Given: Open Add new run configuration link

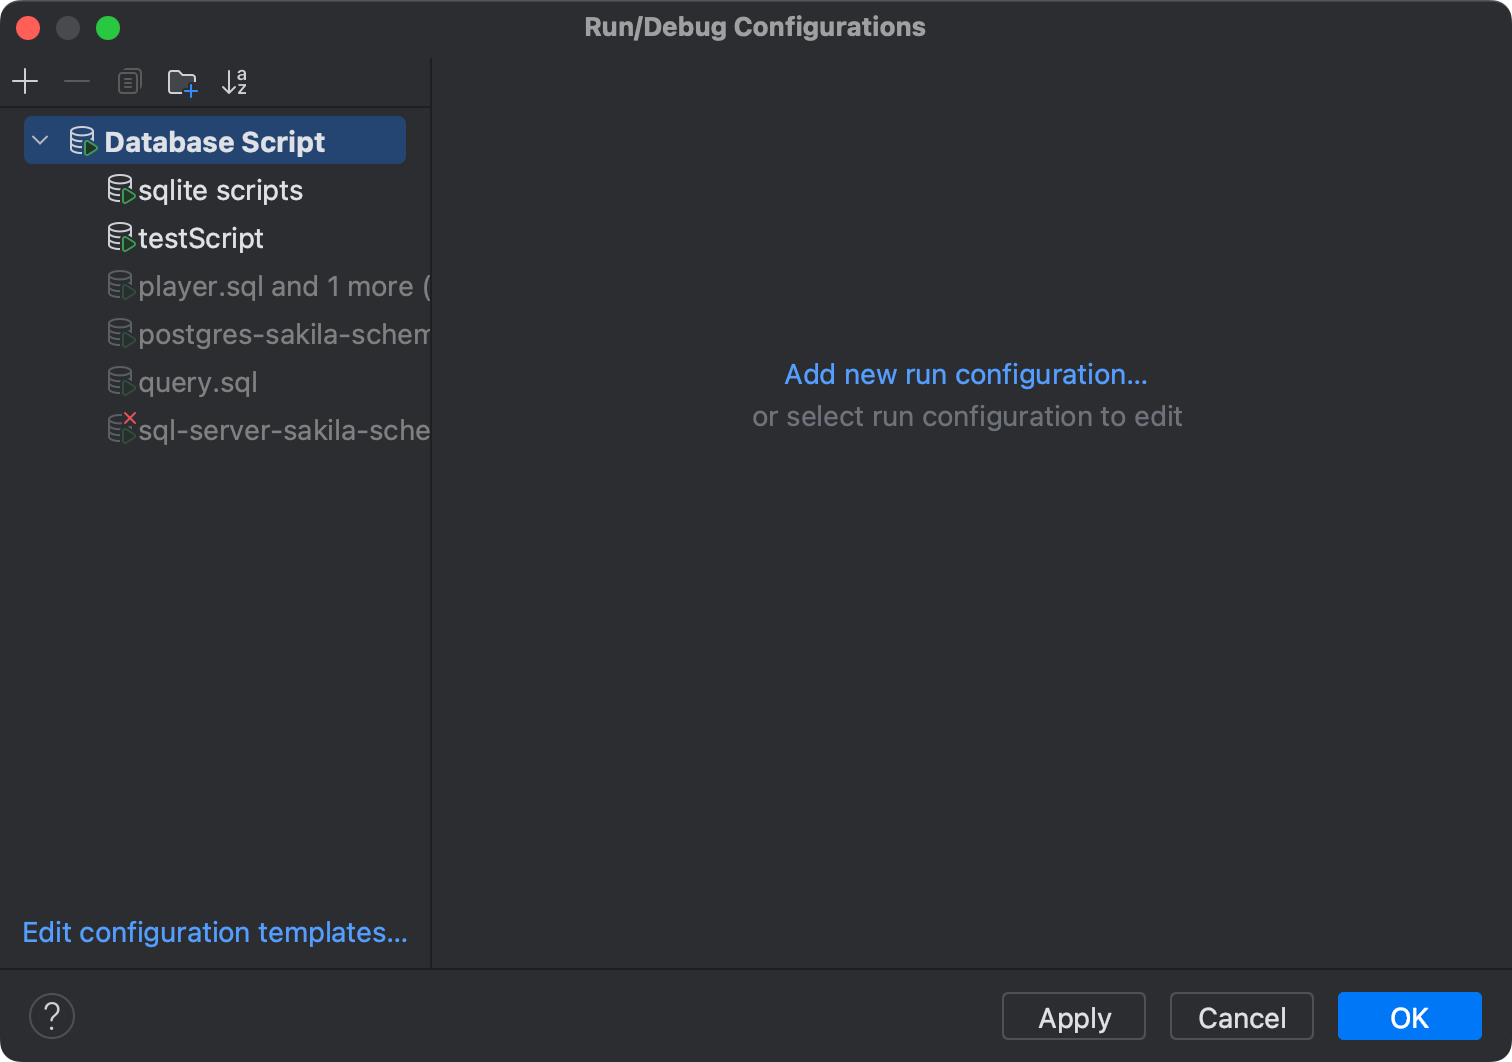Looking at the screenshot, I should click(x=966, y=374).
